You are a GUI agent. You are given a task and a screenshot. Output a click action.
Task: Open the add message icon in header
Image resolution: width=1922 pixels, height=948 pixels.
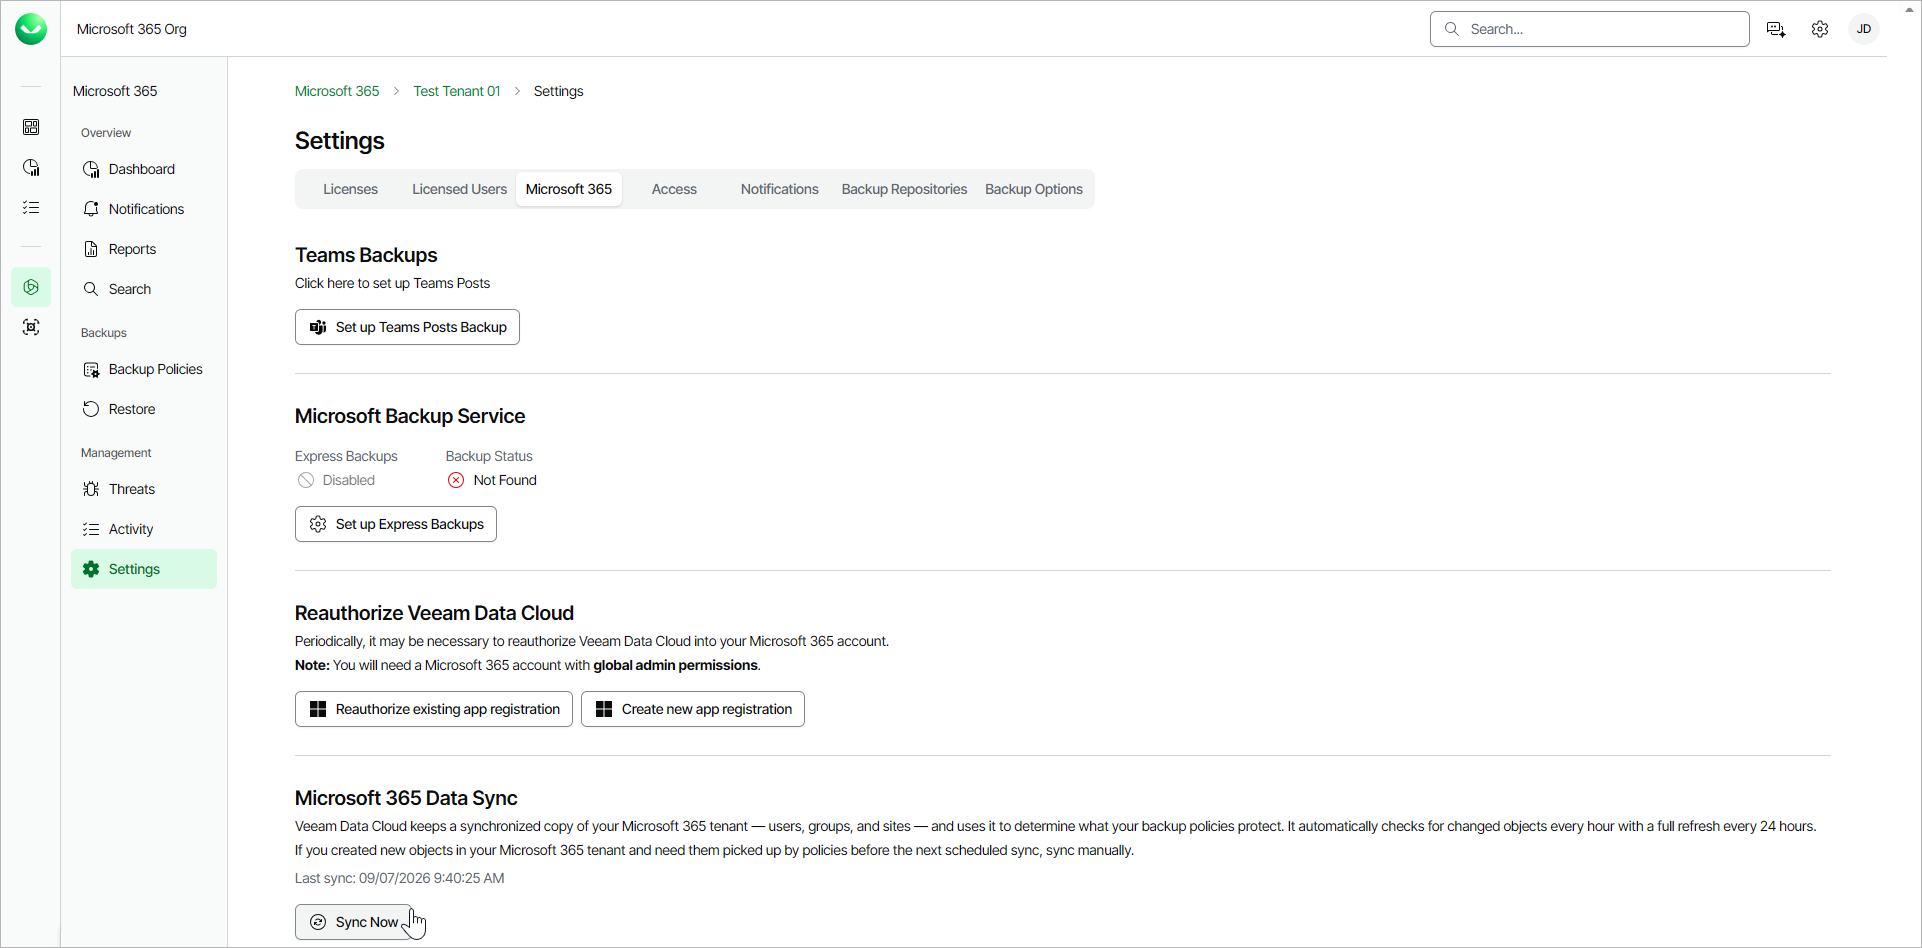pyautogui.click(x=1776, y=29)
